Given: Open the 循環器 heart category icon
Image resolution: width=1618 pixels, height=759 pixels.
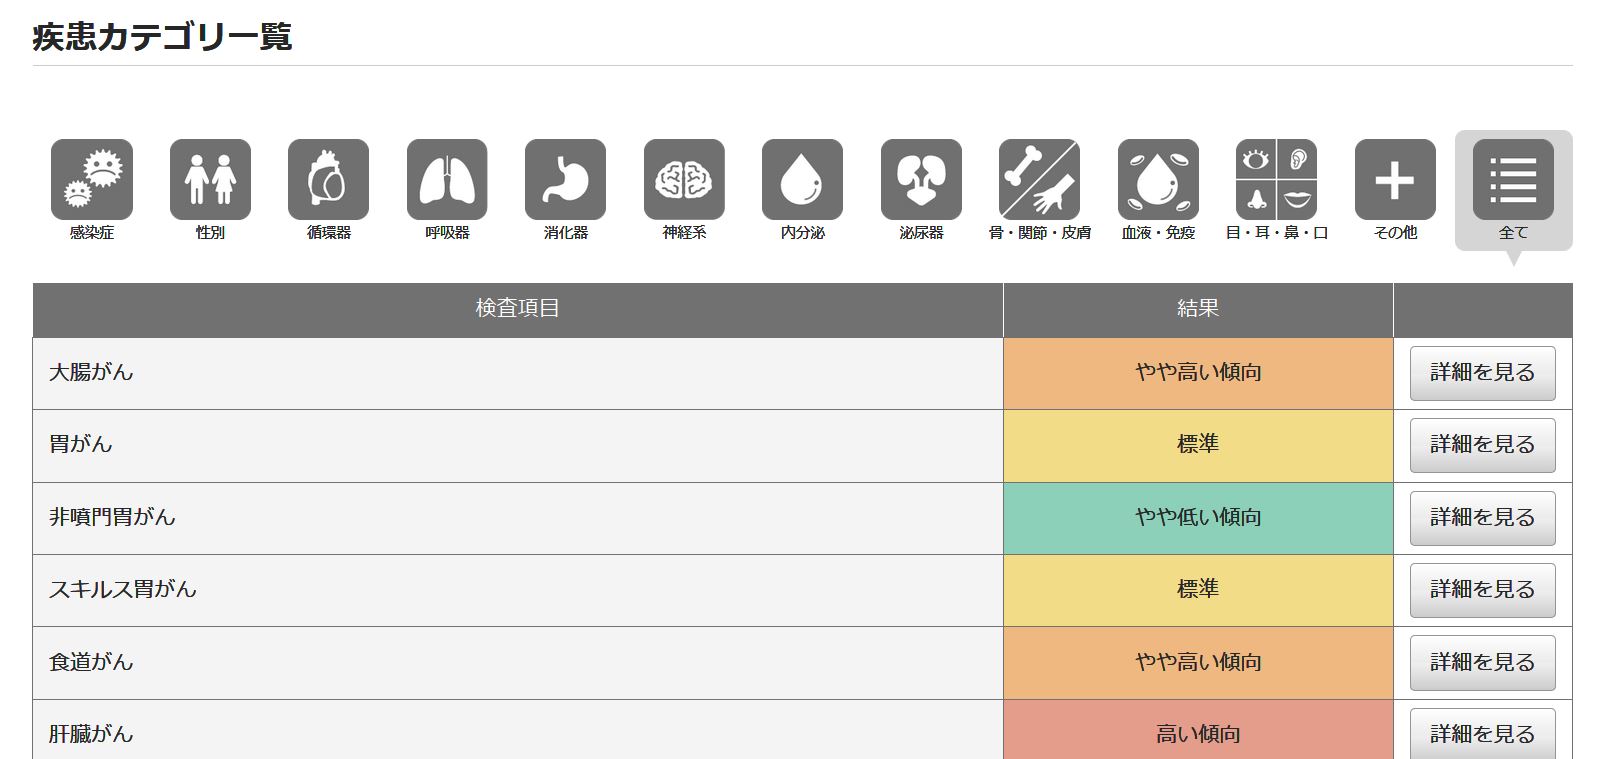Looking at the screenshot, I should click(x=329, y=180).
